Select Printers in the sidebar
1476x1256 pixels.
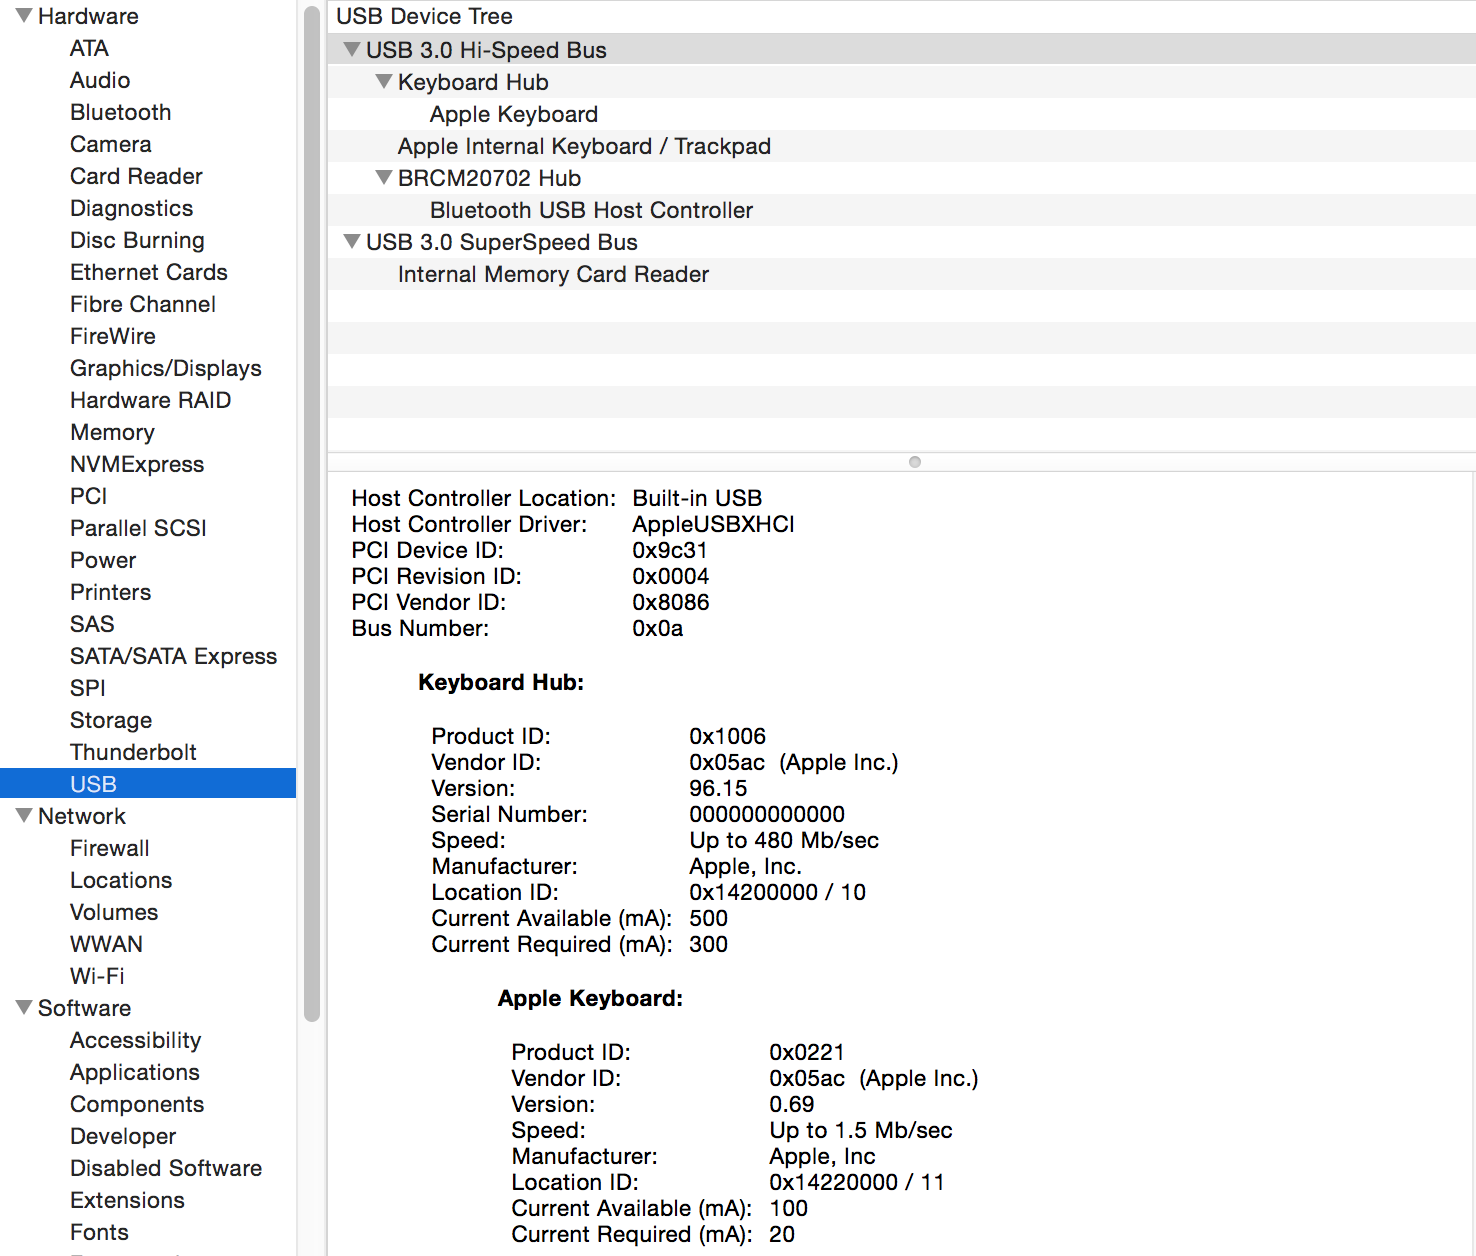point(110,592)
